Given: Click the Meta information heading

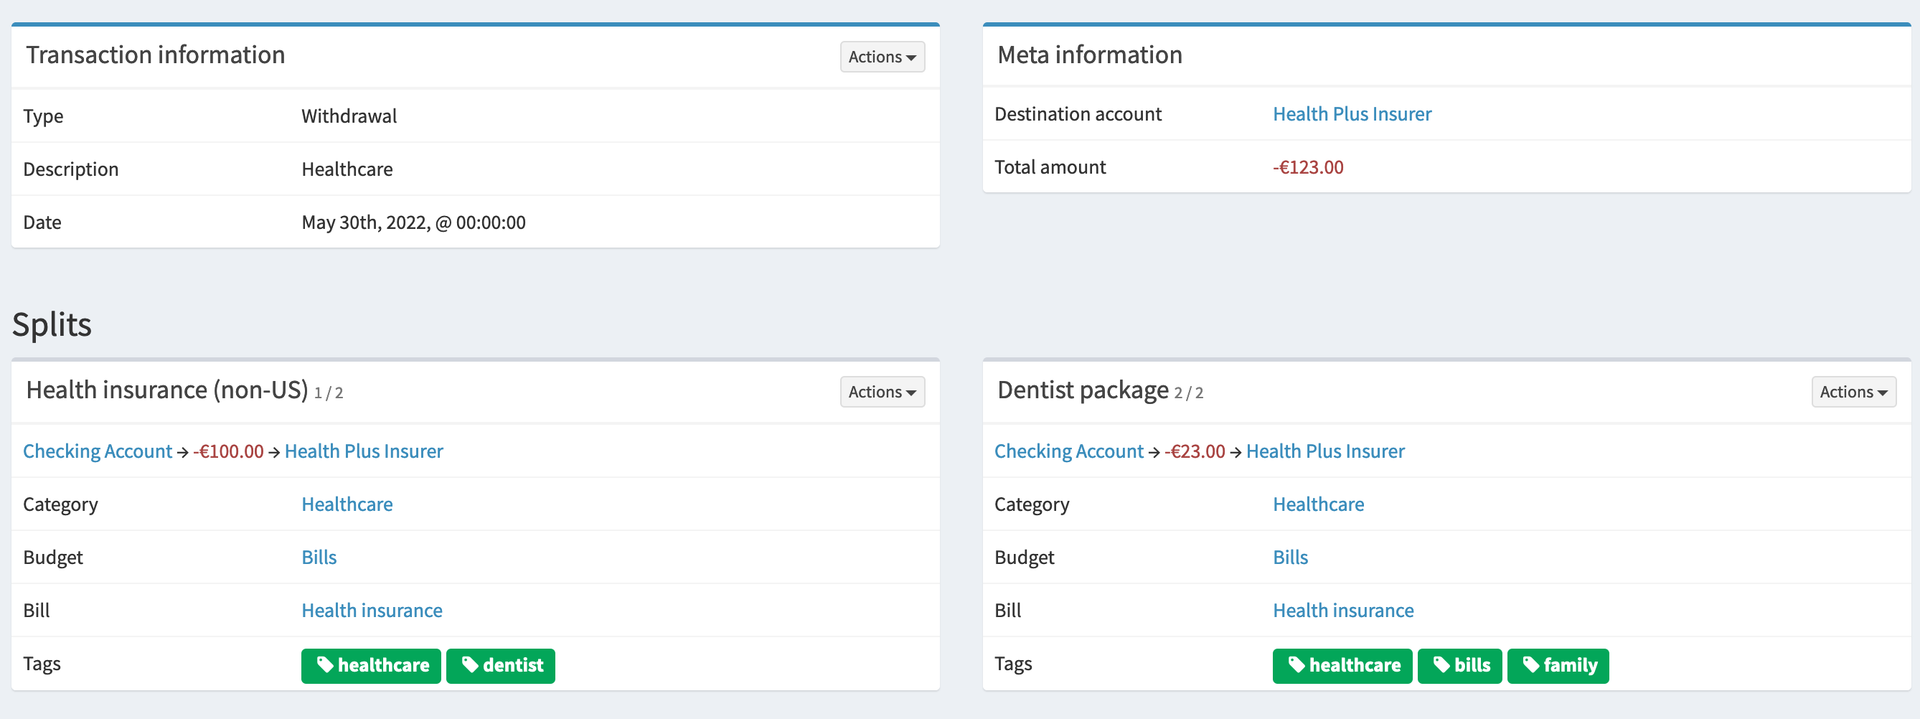Looking at the screenshot, I should pyautogui.click(x=1090, y=55).
